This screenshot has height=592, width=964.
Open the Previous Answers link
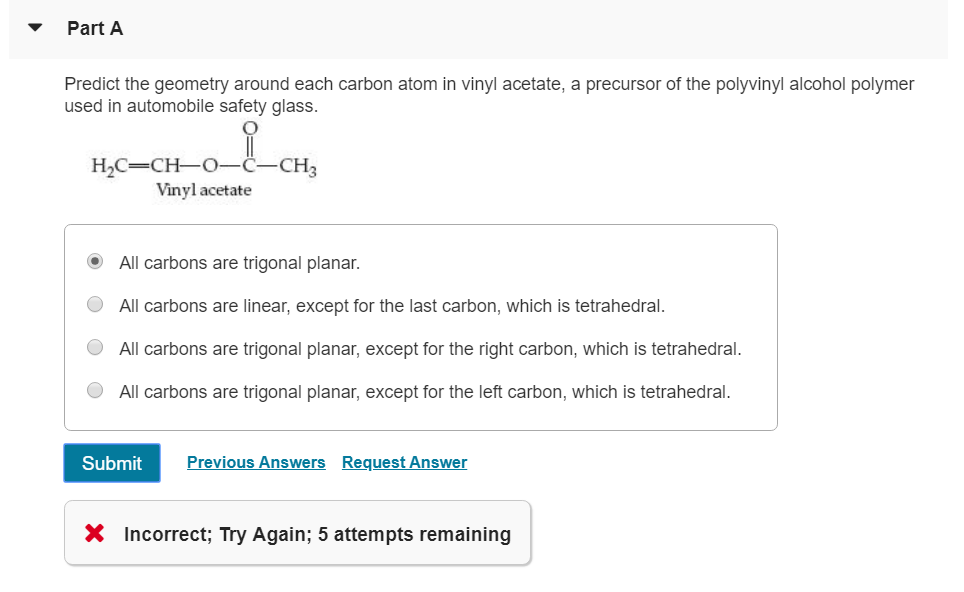(x=256, y=462)
